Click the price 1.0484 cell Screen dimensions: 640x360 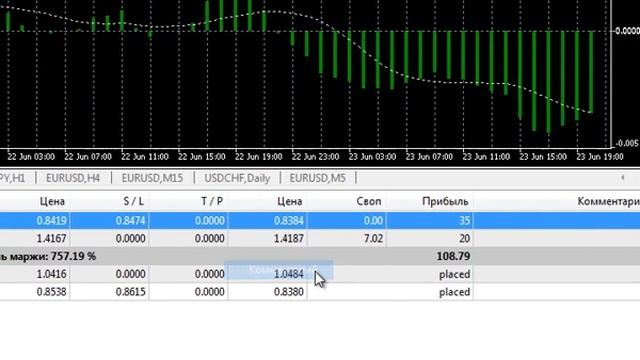289,274
